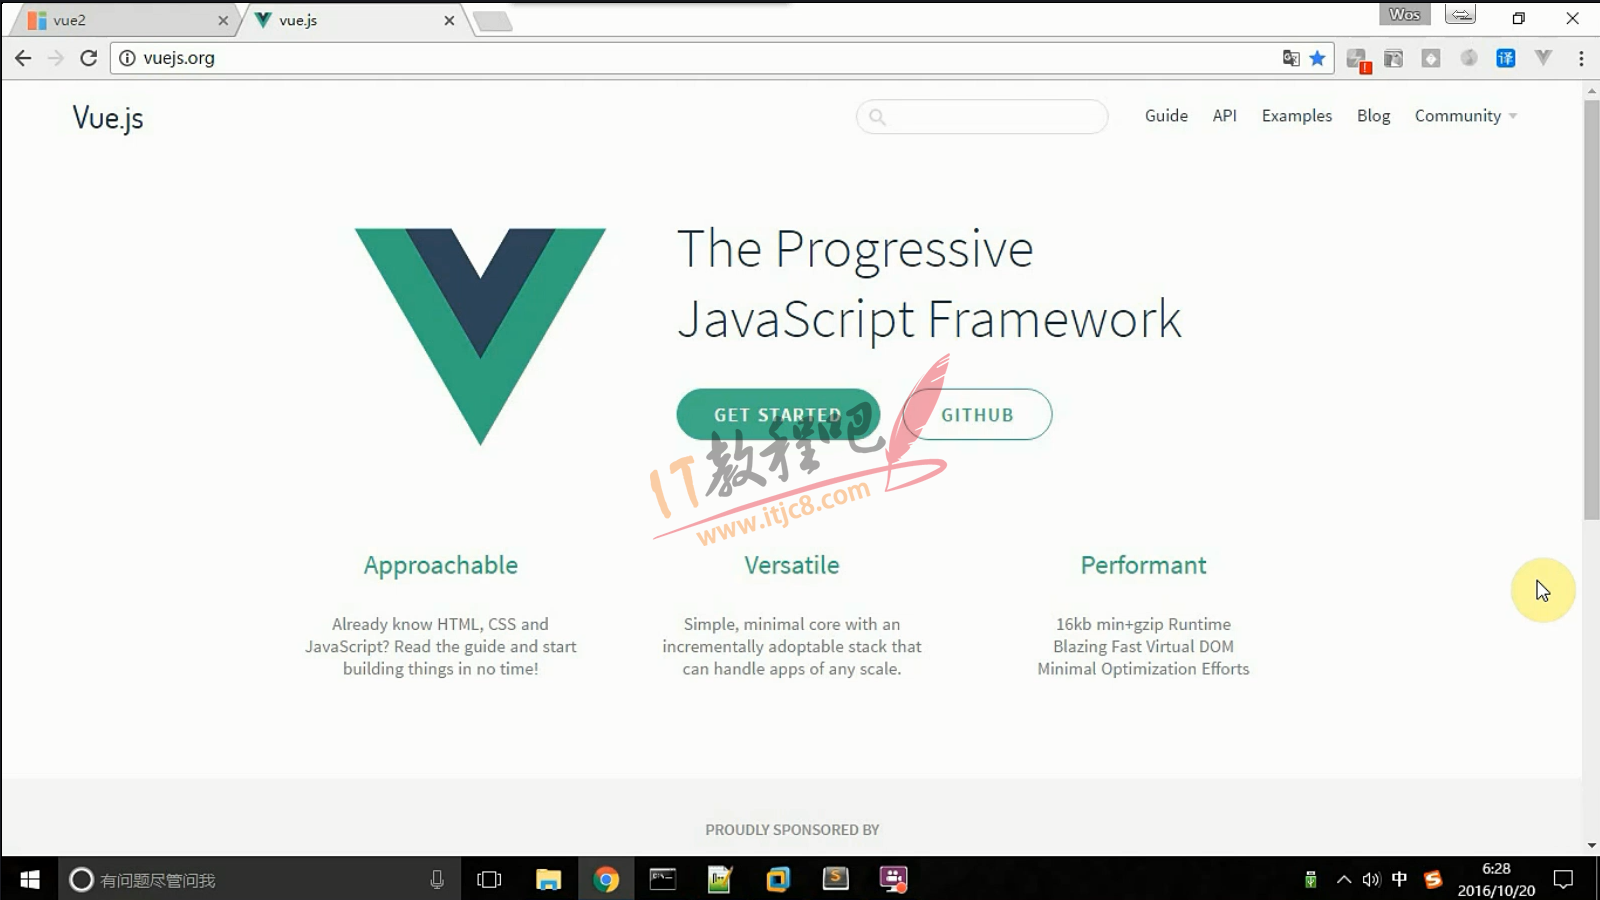This screenshot has height=900, width=1600.
Task: Click the magnifier icon in the search box
Action: (877, 117)
